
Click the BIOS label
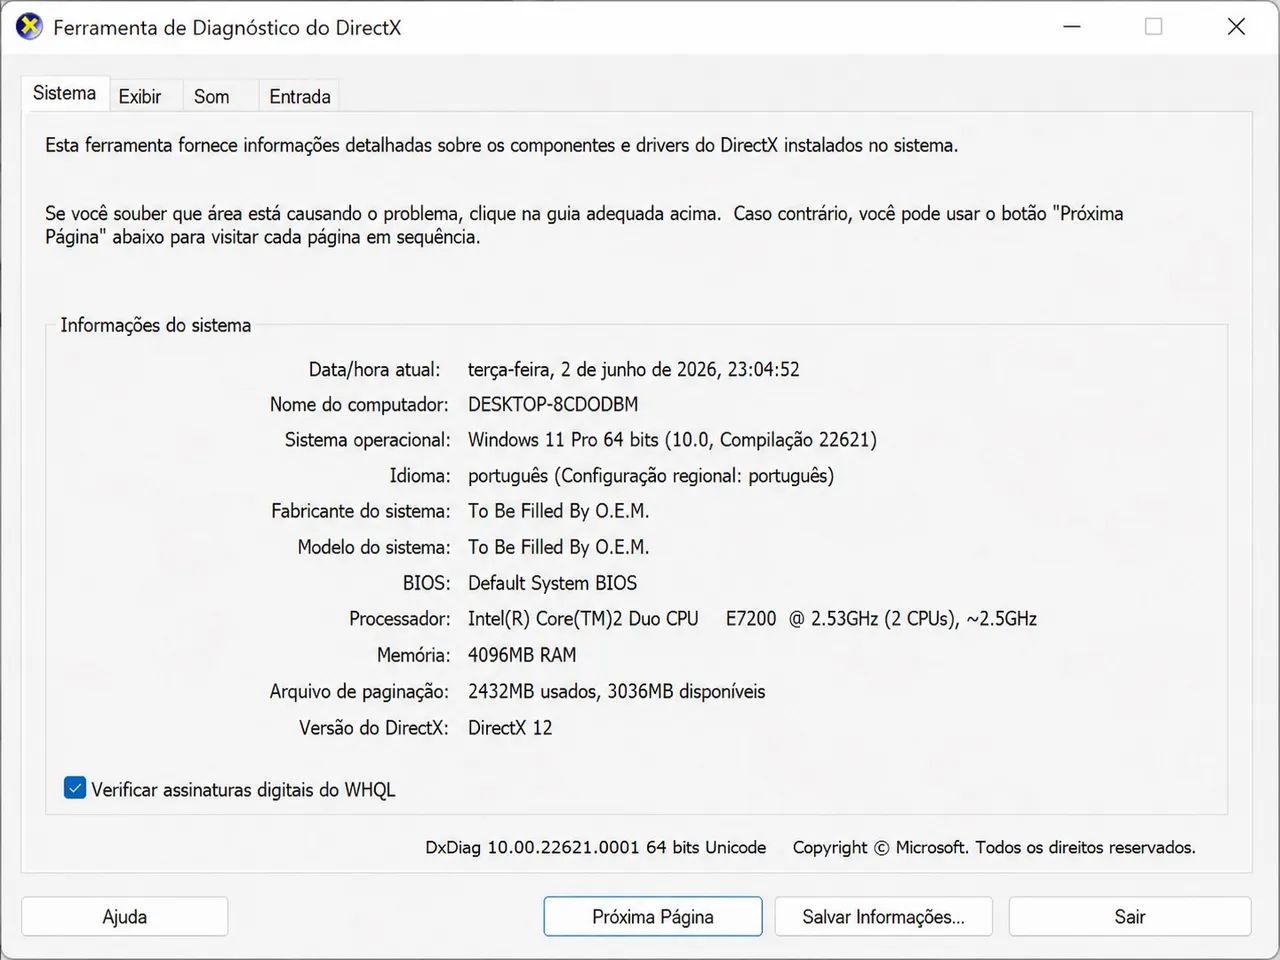427,583
